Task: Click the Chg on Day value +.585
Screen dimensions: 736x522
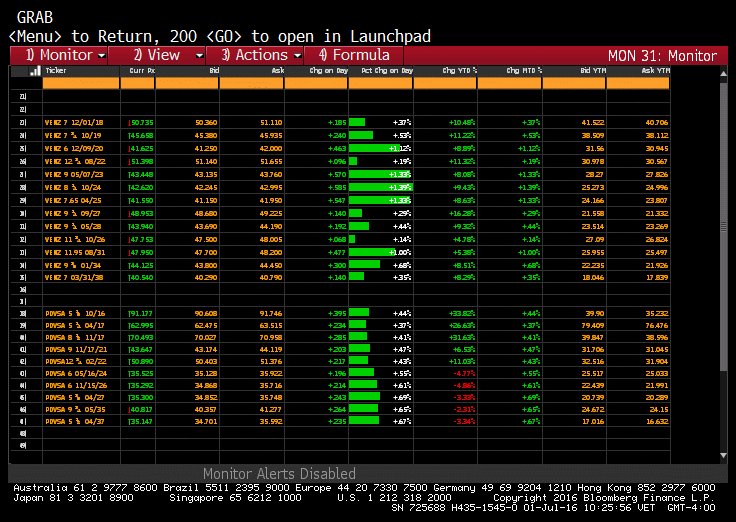Action: 337,188
